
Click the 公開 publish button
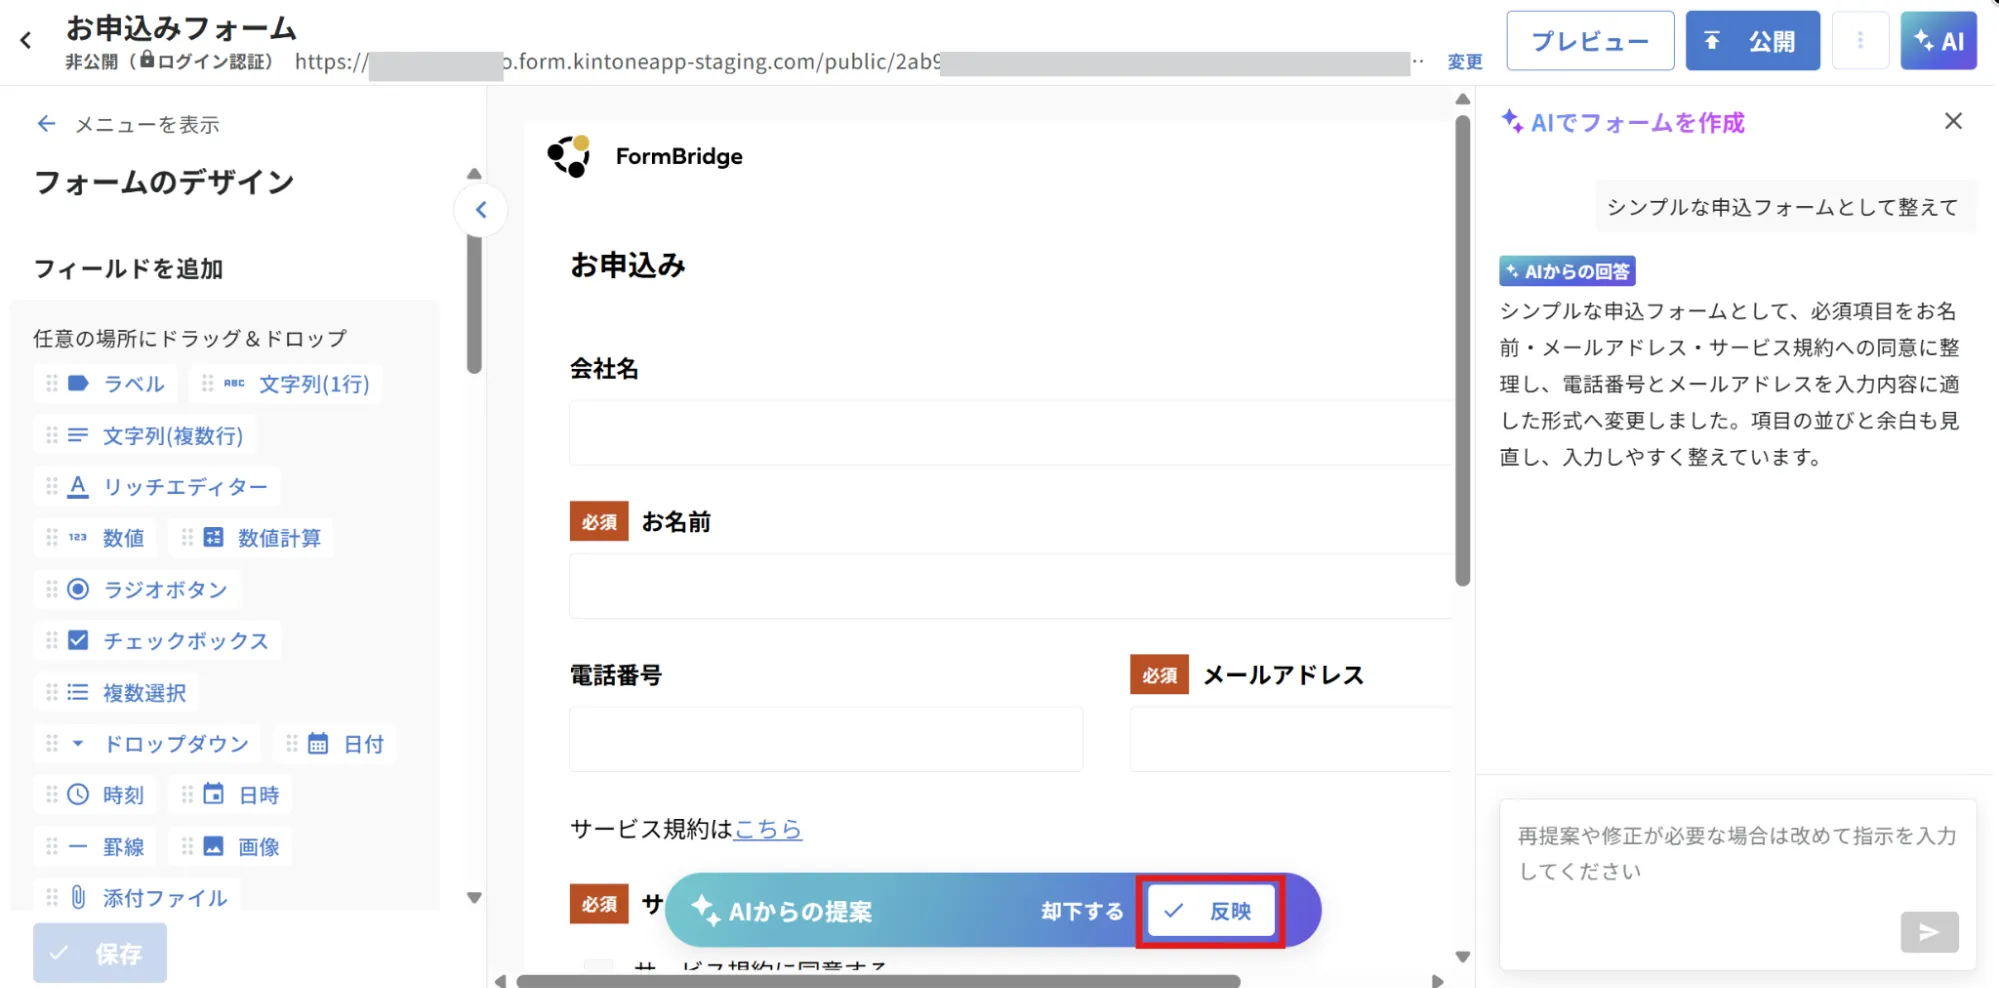click(x=1752, y=41)
